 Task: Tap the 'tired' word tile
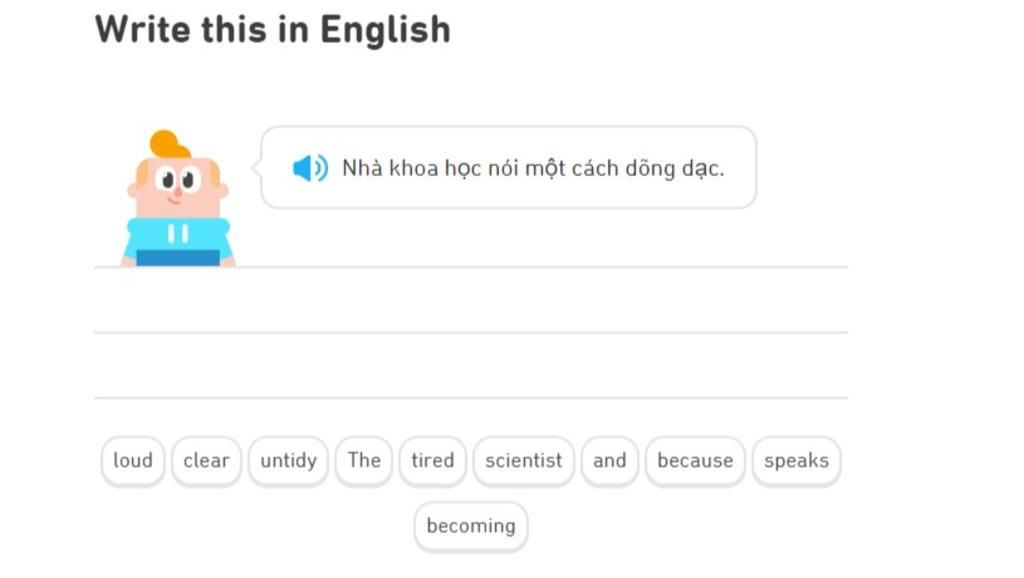pyautogui.click(x=432, y=461)
